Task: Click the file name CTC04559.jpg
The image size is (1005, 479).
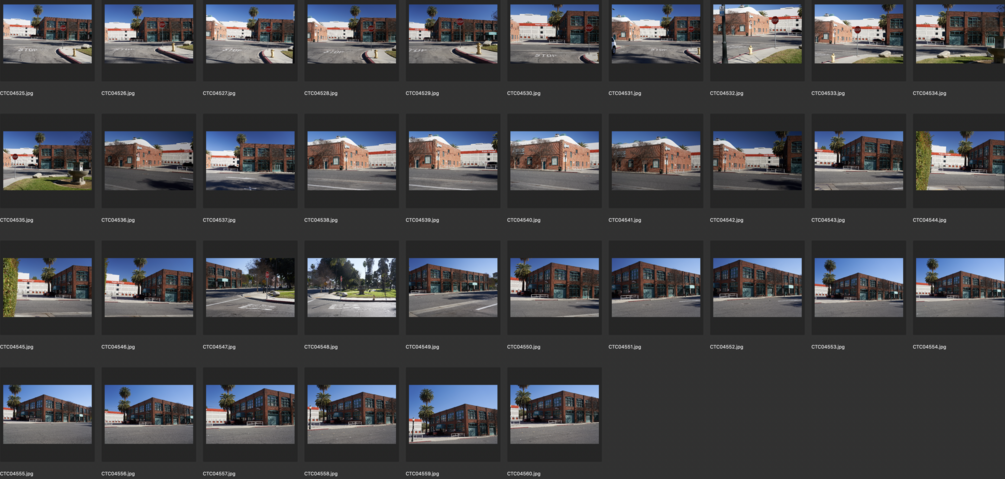Action: (x=422, y=474)
